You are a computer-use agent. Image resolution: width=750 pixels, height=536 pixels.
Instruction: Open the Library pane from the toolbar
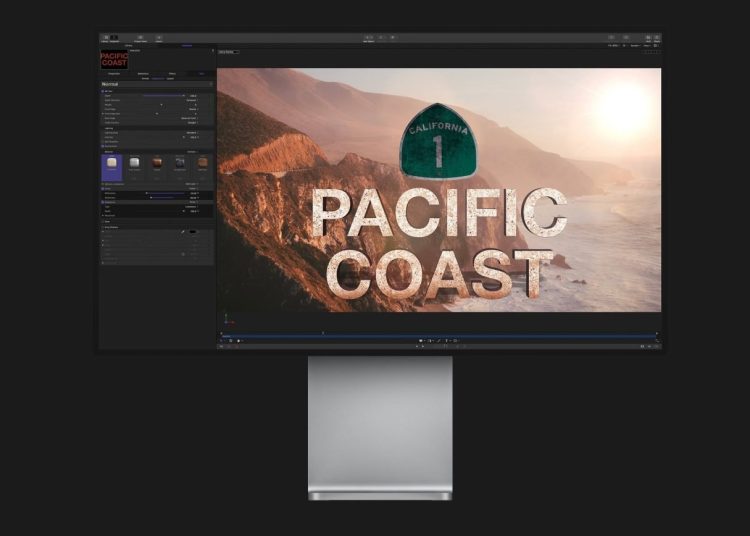point(104,38)
